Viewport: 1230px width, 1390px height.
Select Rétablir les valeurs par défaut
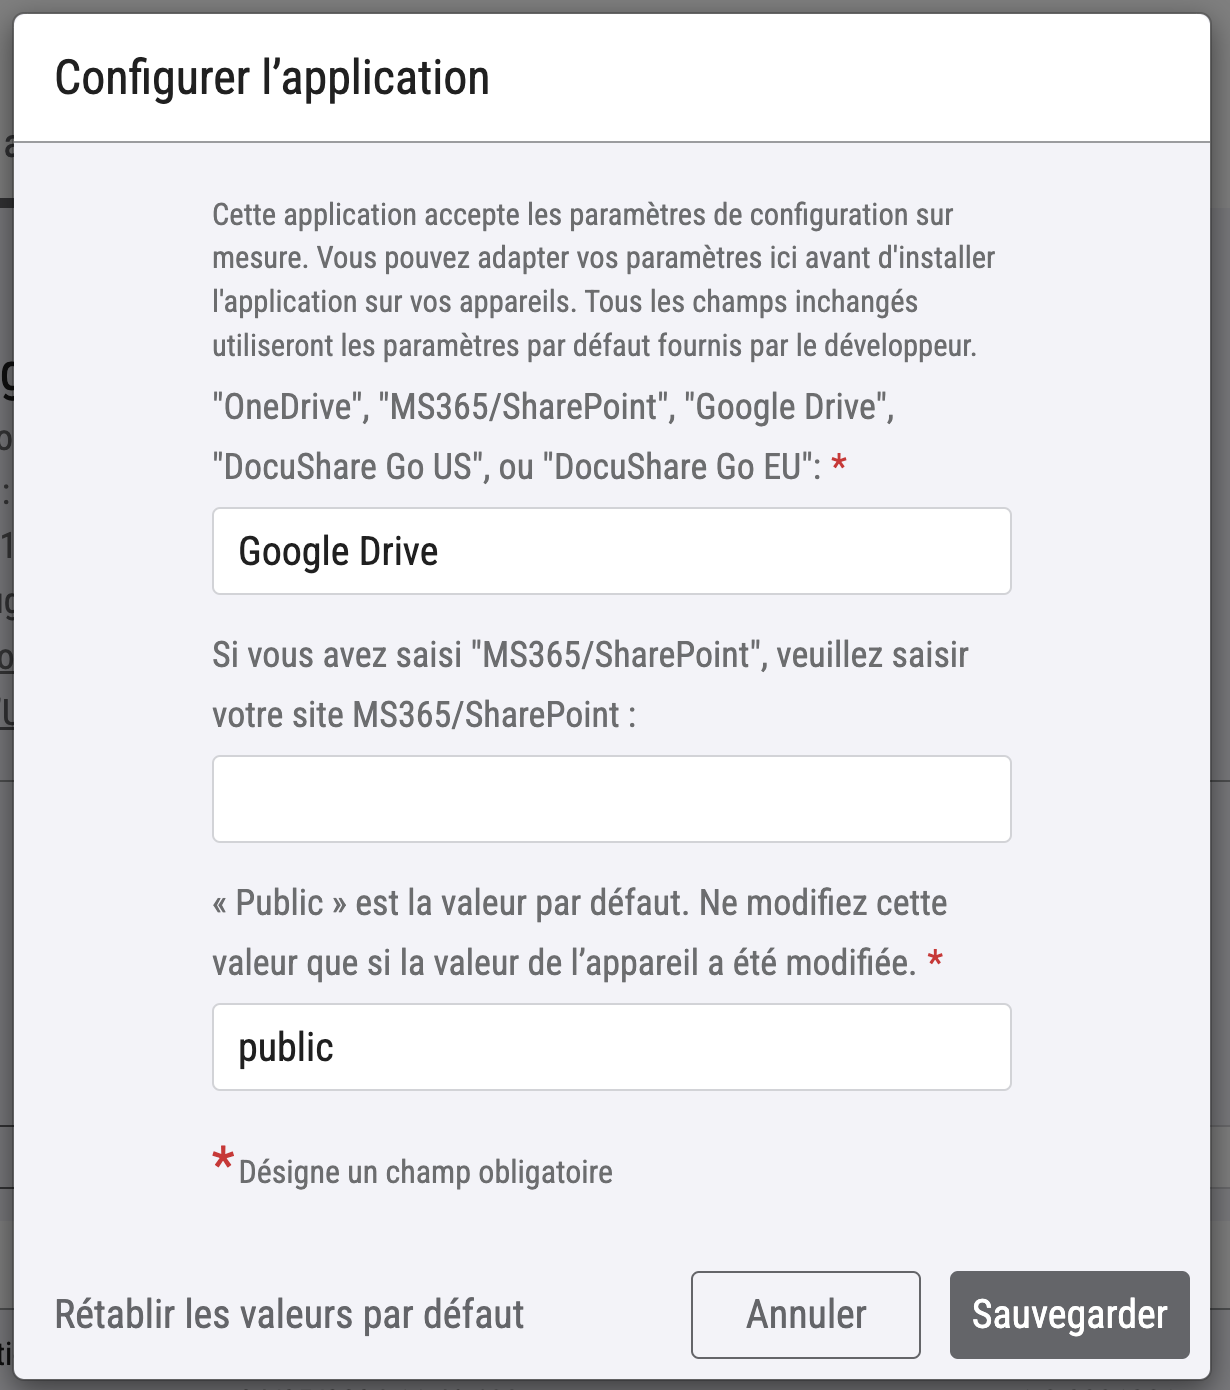pos(289,1314)
